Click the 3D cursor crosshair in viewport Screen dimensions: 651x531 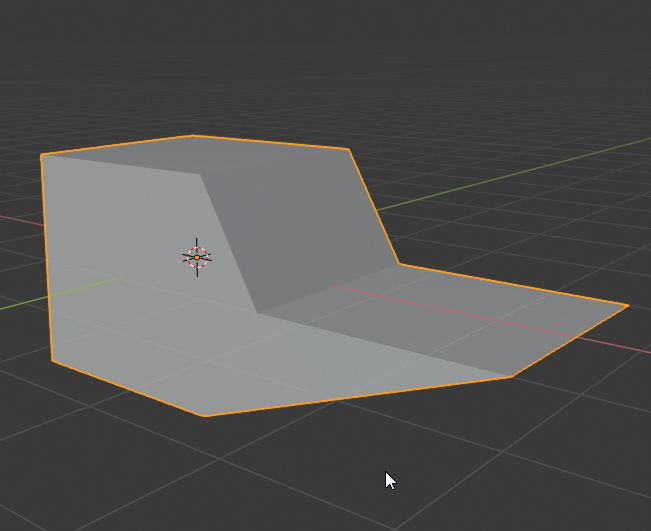197,257
